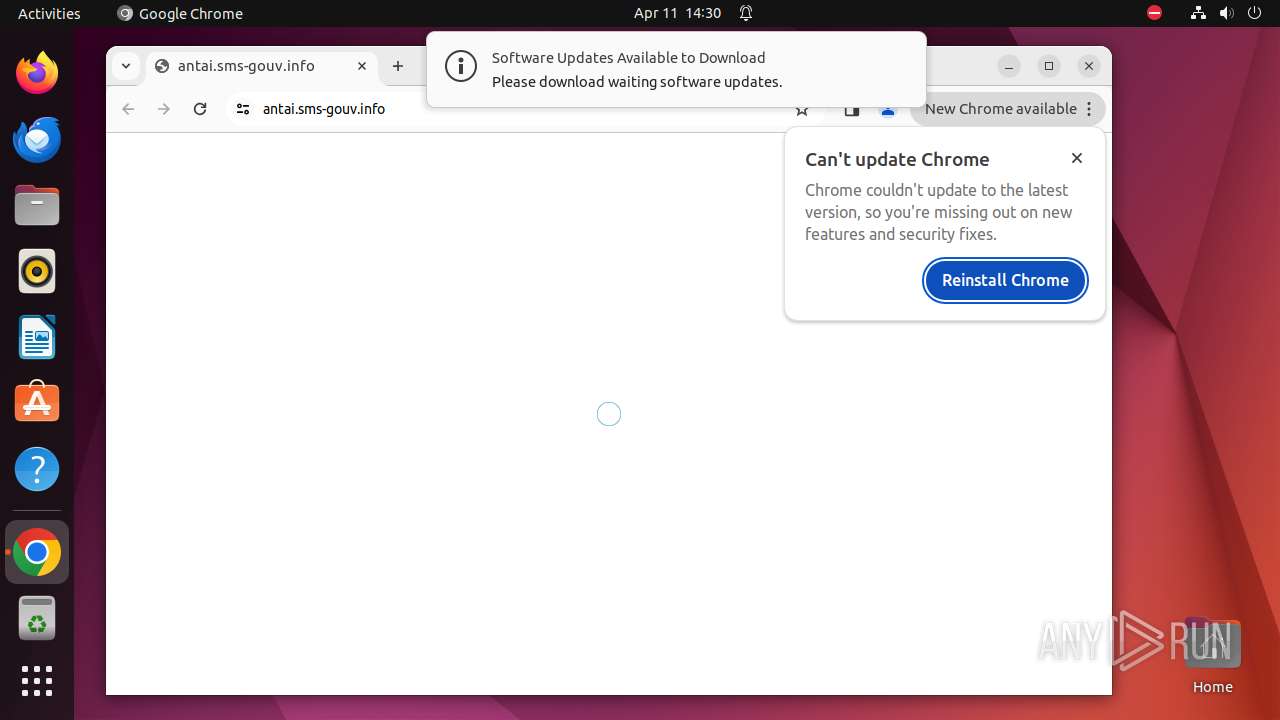Open New Chrome available menu
The image size is (1280, 720).
click(1008, 109)
